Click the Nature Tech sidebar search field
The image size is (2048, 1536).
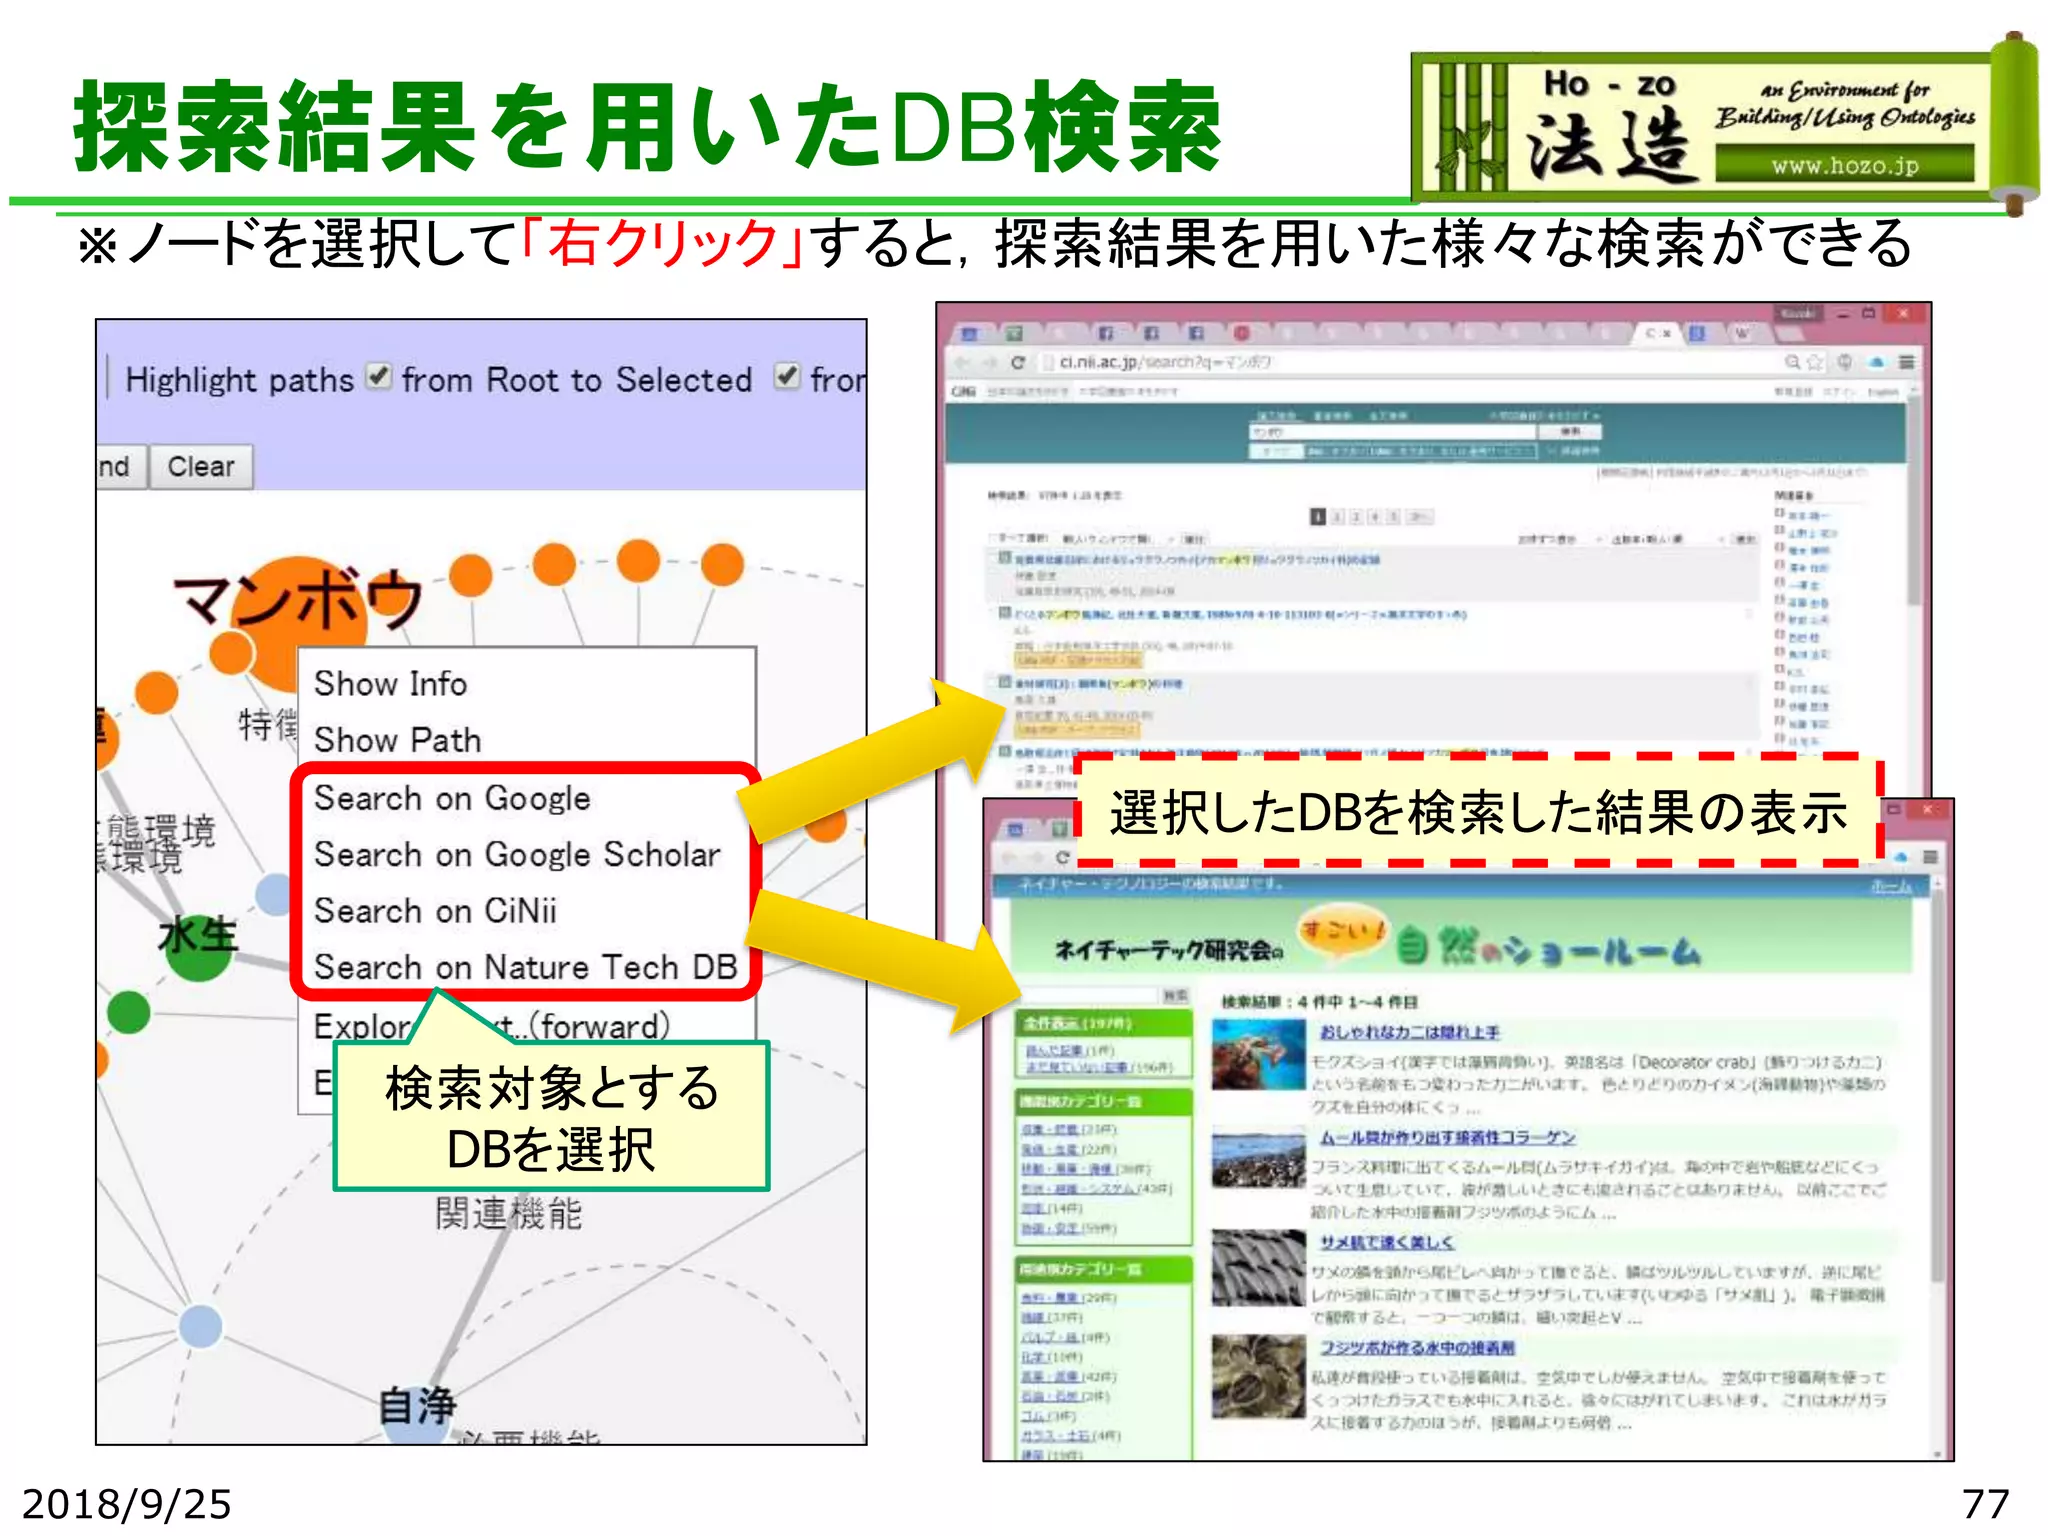coord(1088,995)
